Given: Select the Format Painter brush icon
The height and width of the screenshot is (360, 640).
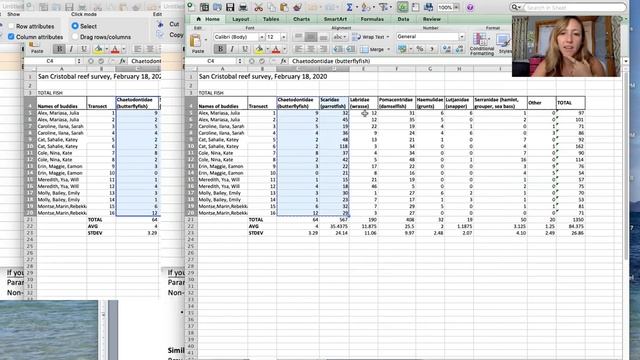Looking at the screenshot, I should pyautogui.click(x=298, y=7).
